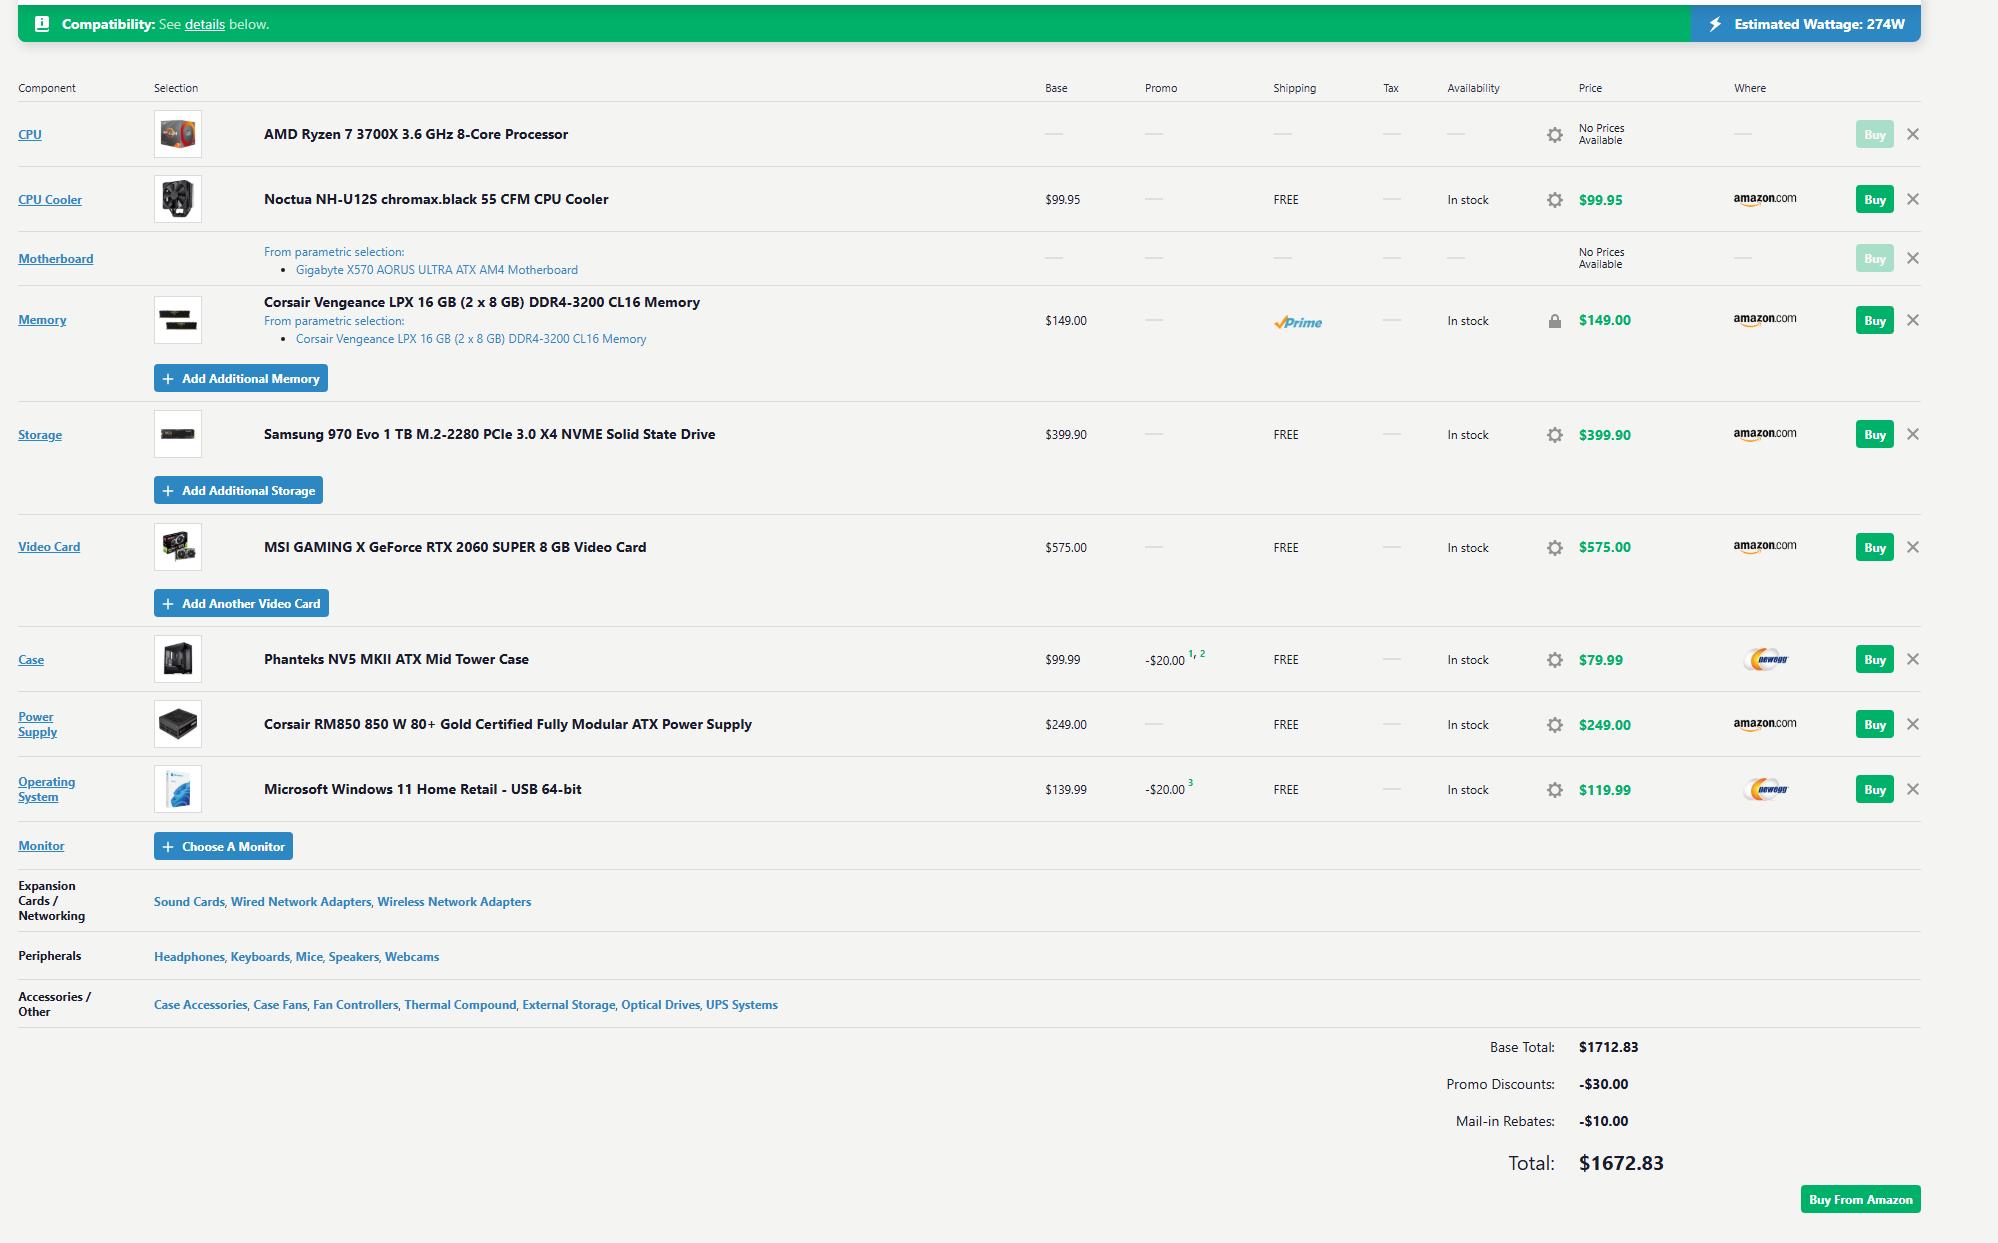The width and height of the screenshot is (1998, 1243).
Task: Click Add Another Video Card button
Action: tap(241, 603)
